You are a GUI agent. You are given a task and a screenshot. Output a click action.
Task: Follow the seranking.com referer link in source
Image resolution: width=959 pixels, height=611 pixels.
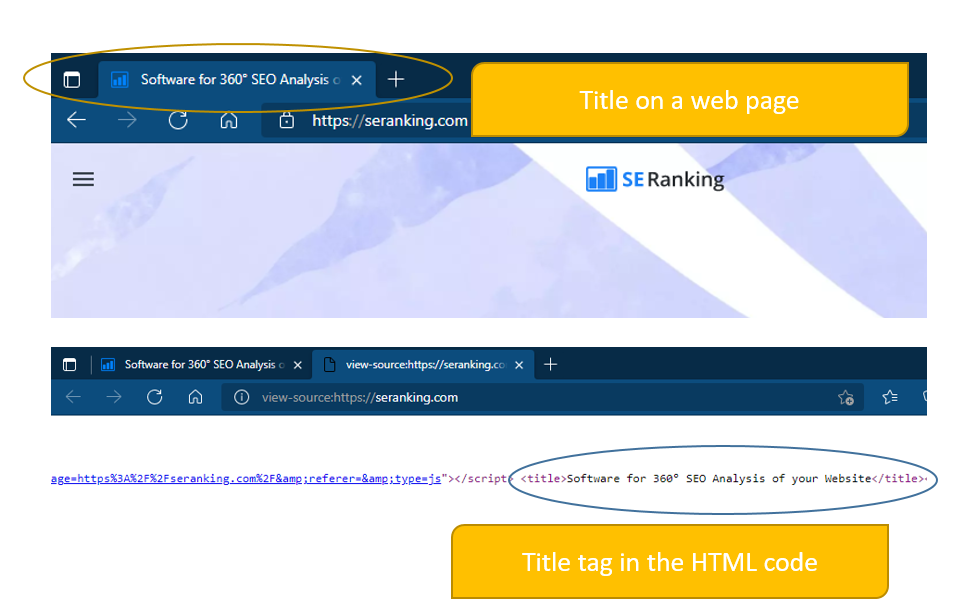point(246,478)
